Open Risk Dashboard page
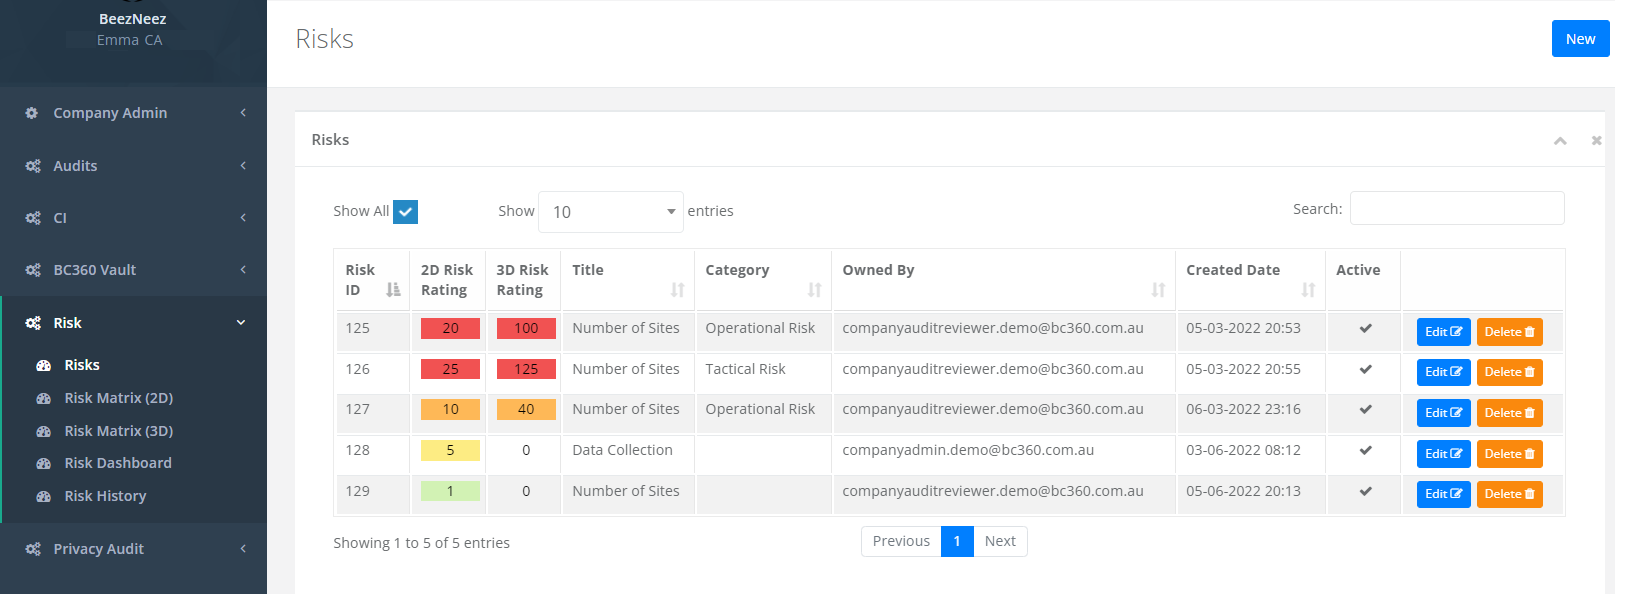 (118, 464)
